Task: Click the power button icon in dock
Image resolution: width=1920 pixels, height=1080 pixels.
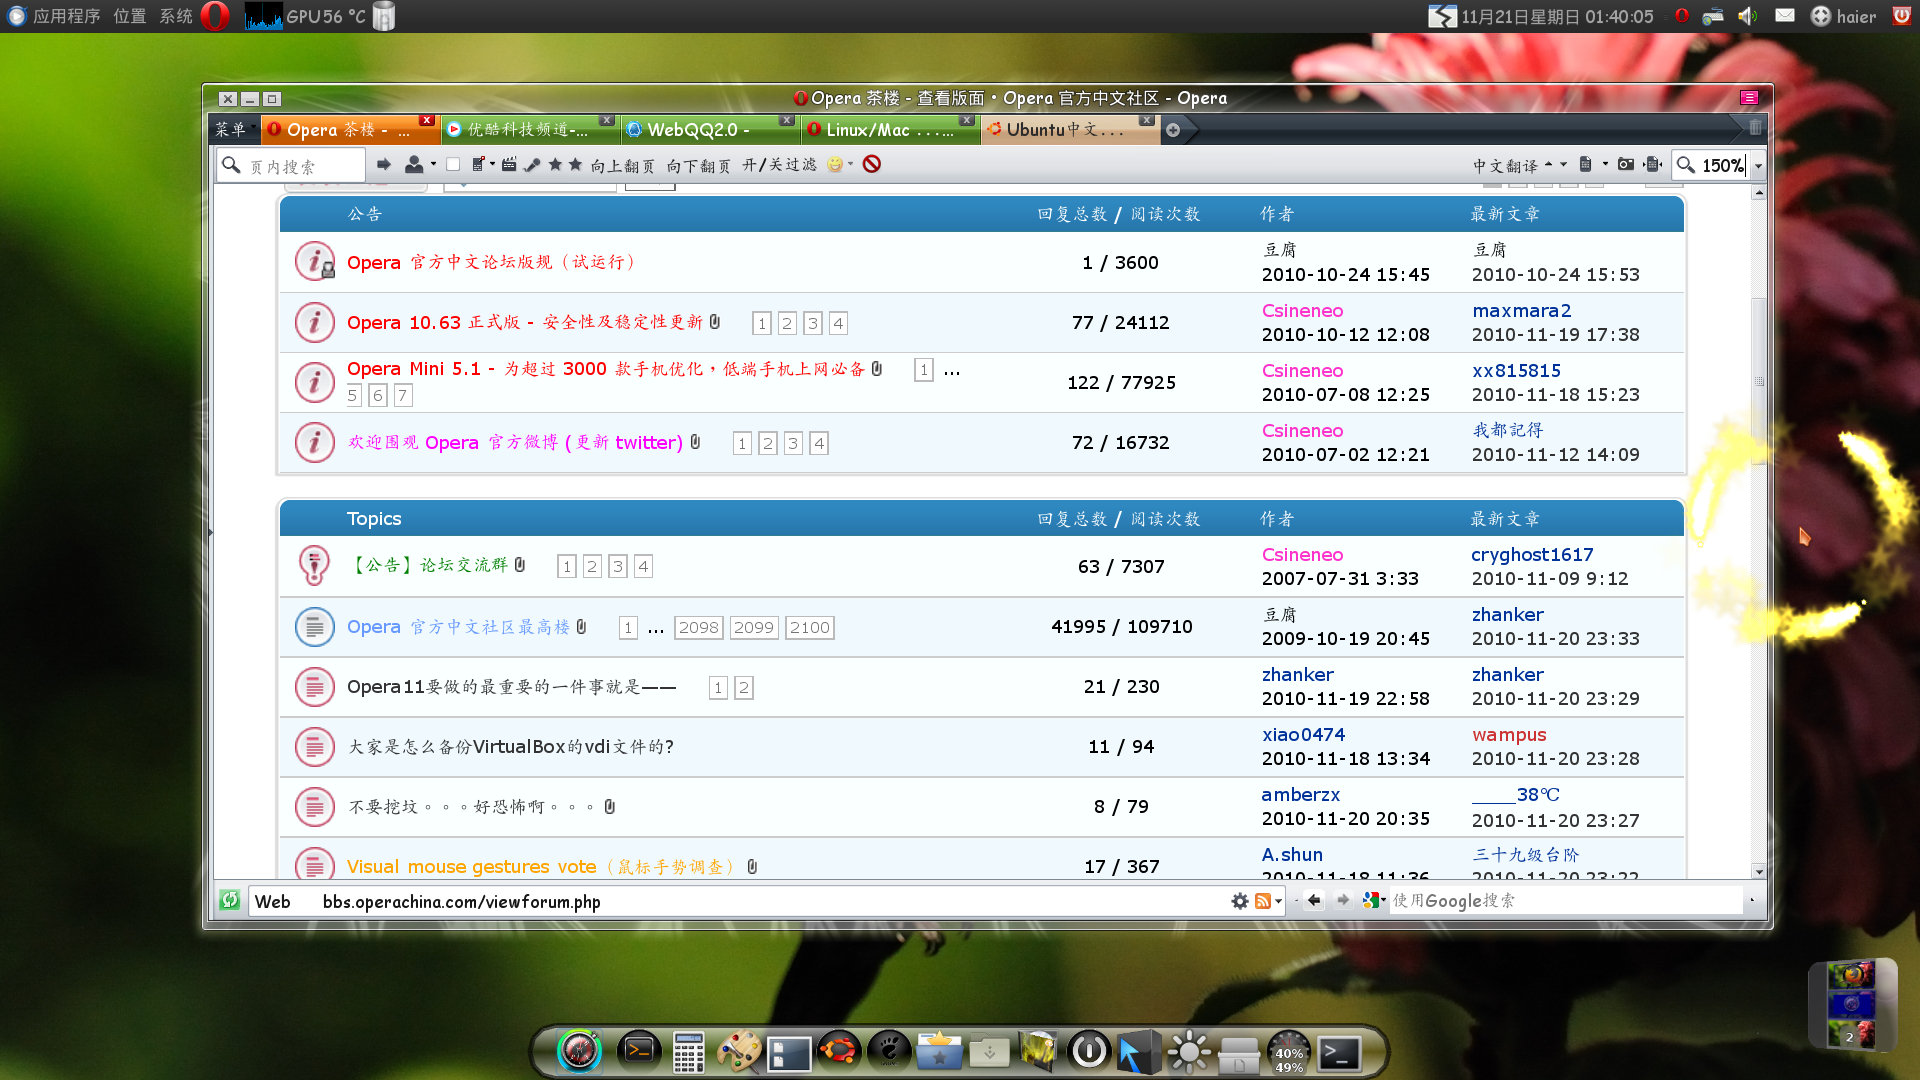Action: (x=1089, y=1051)
